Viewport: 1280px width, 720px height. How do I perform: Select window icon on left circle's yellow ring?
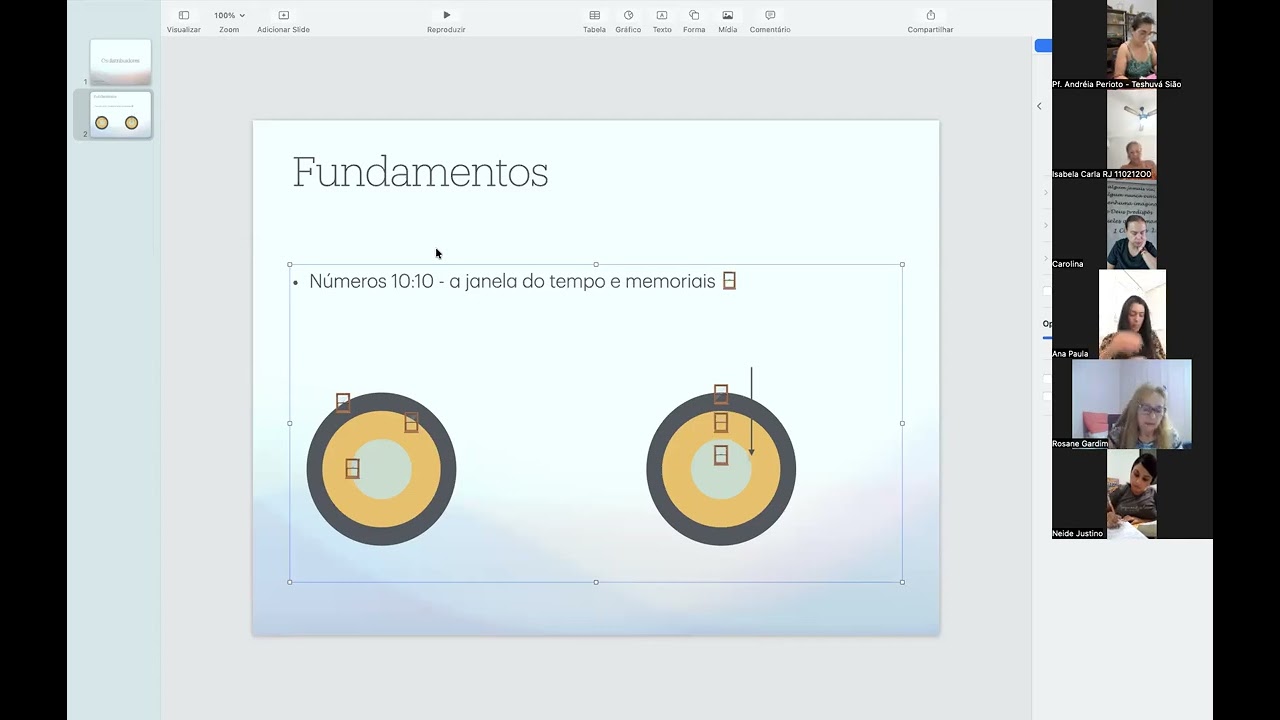click(x=411, y=423)
